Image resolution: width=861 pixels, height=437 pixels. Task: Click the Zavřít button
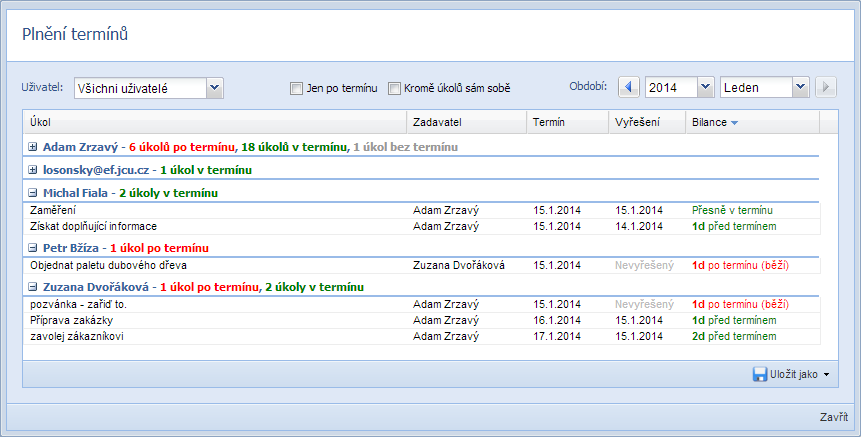[833, 418]
